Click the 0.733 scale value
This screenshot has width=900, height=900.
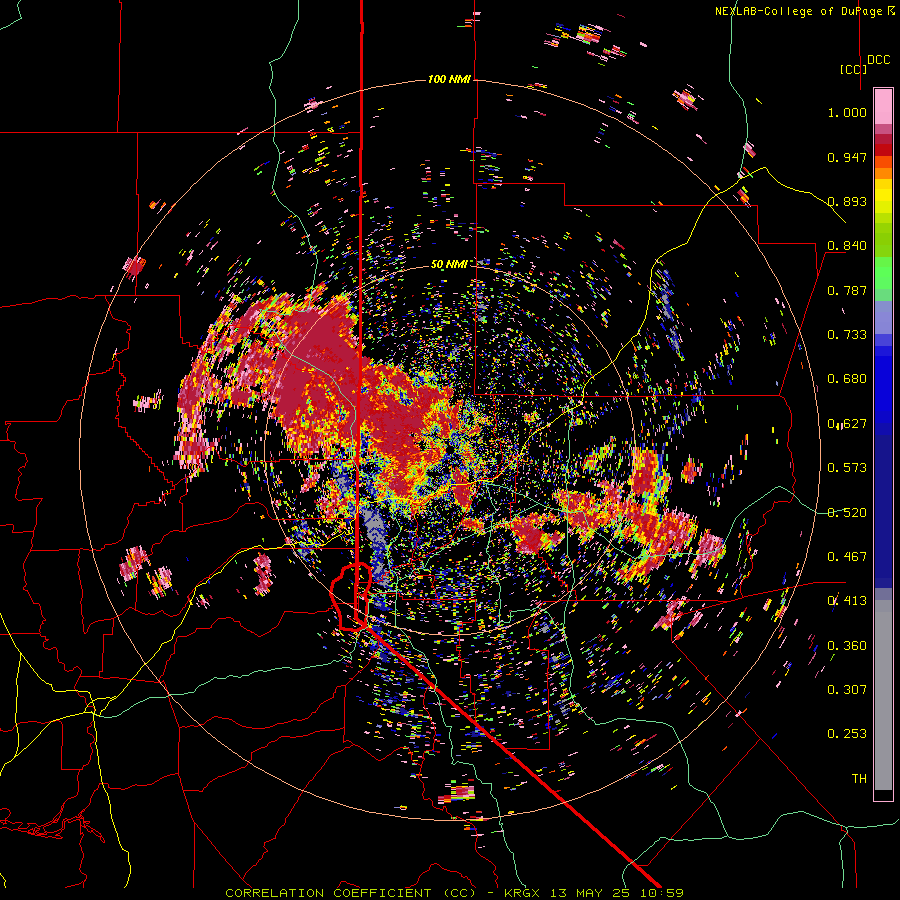[847, 335]
